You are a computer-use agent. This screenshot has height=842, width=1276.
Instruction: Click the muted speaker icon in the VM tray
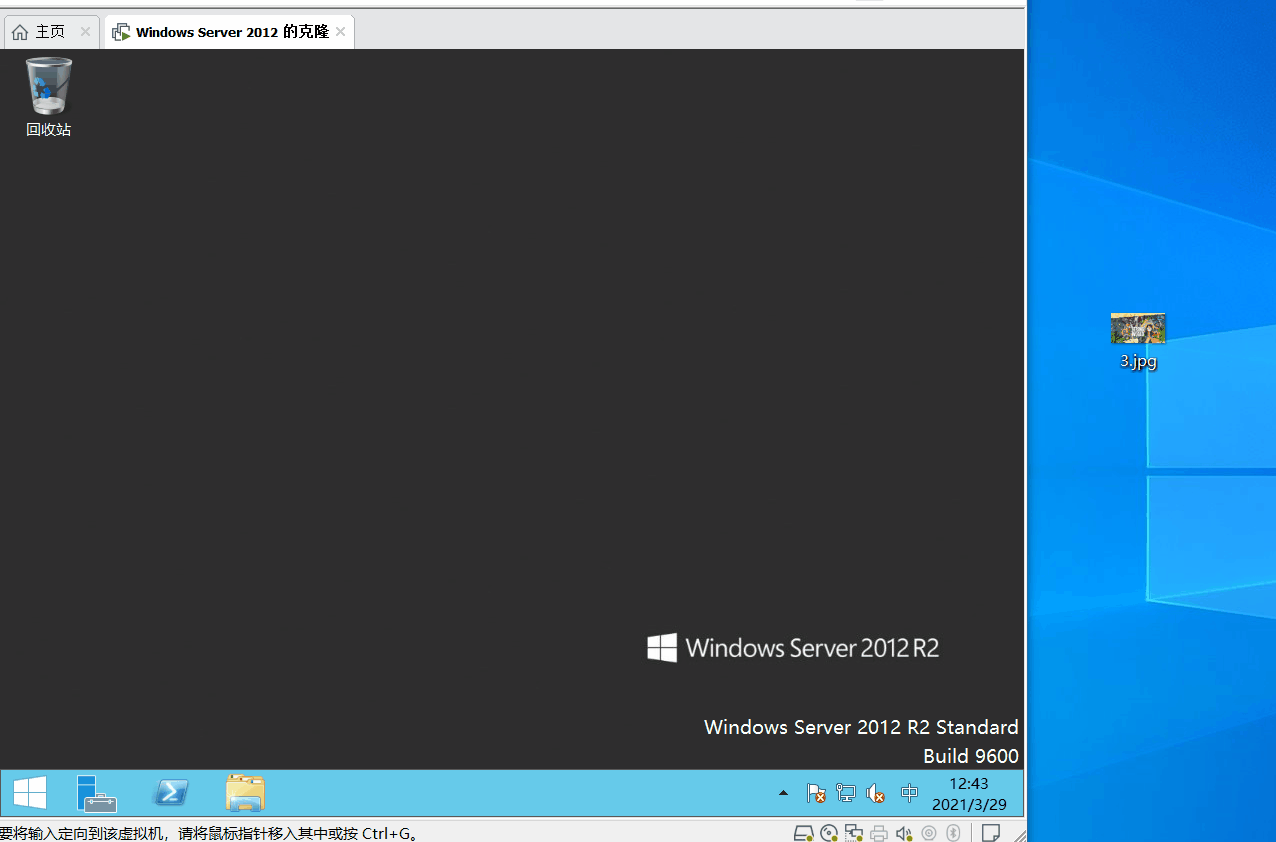(x=875, y=793)
